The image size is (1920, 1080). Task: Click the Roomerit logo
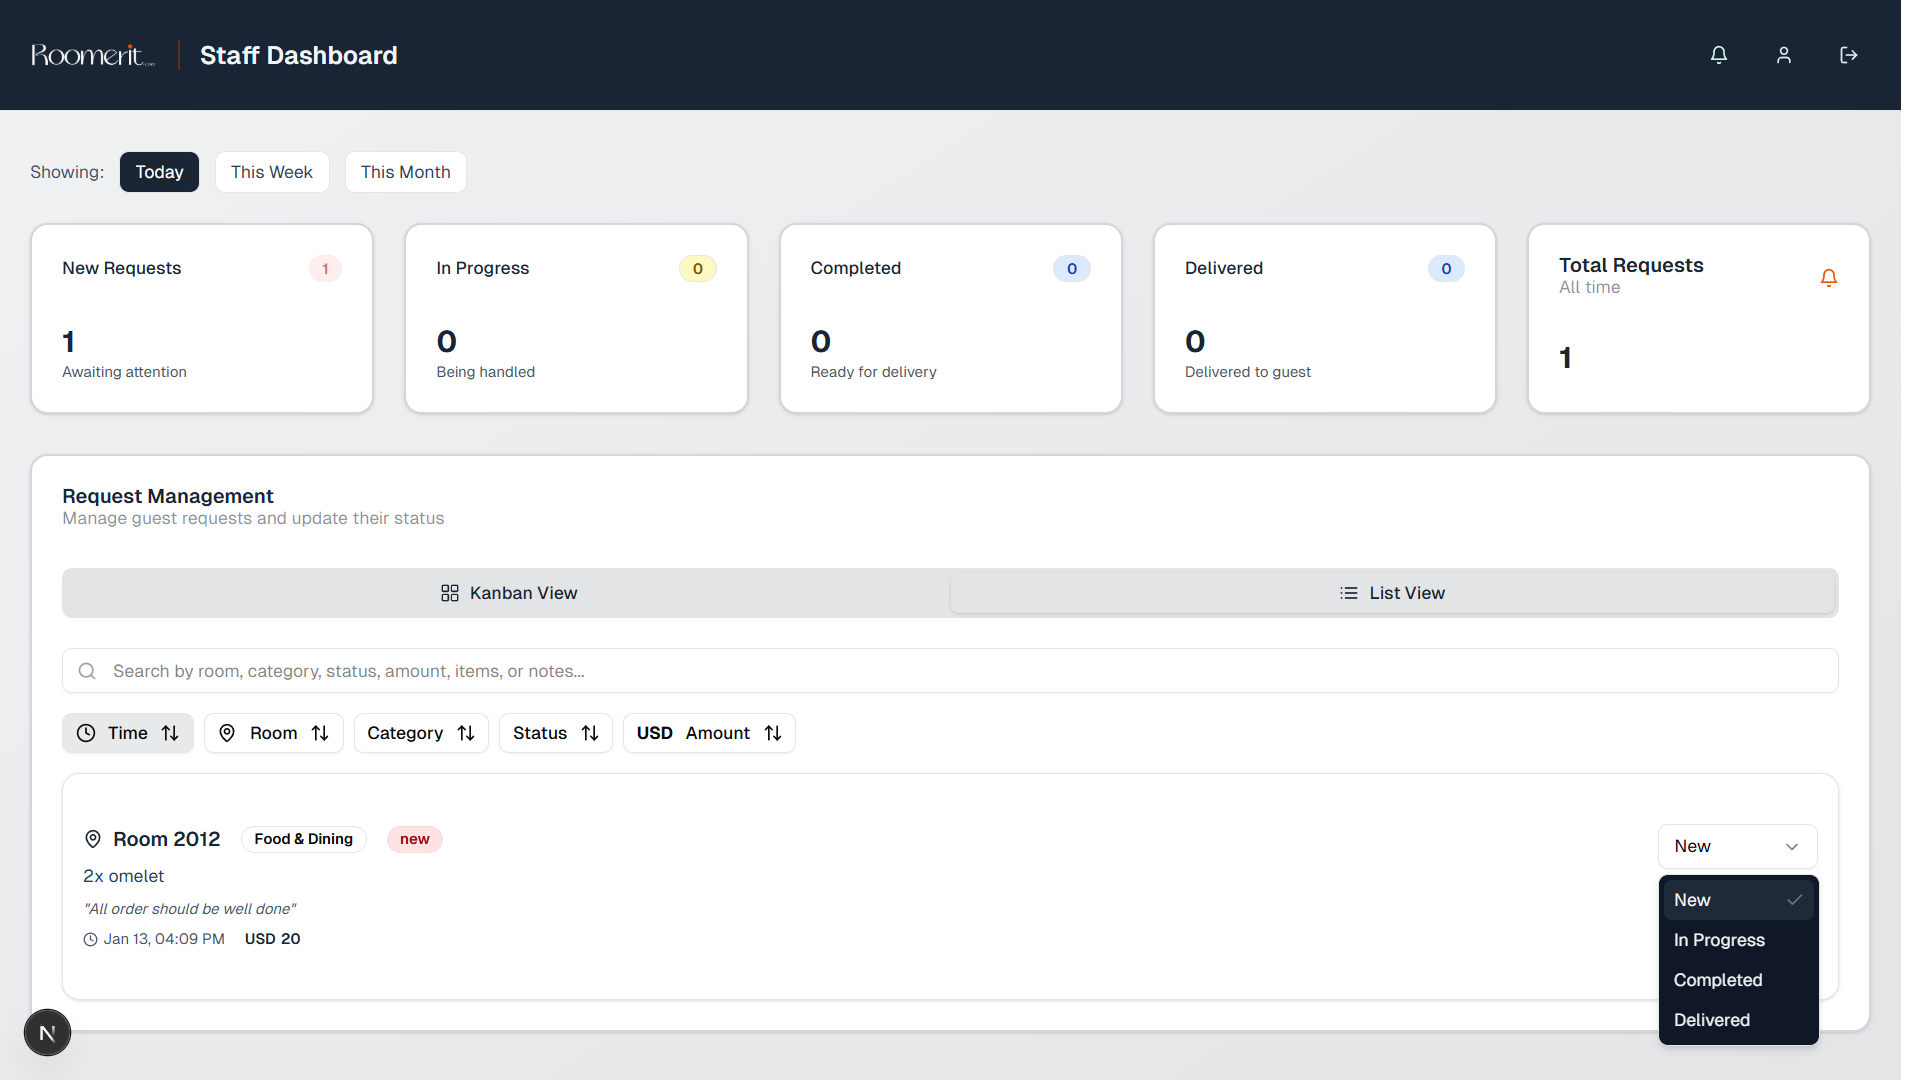point(93,55)
